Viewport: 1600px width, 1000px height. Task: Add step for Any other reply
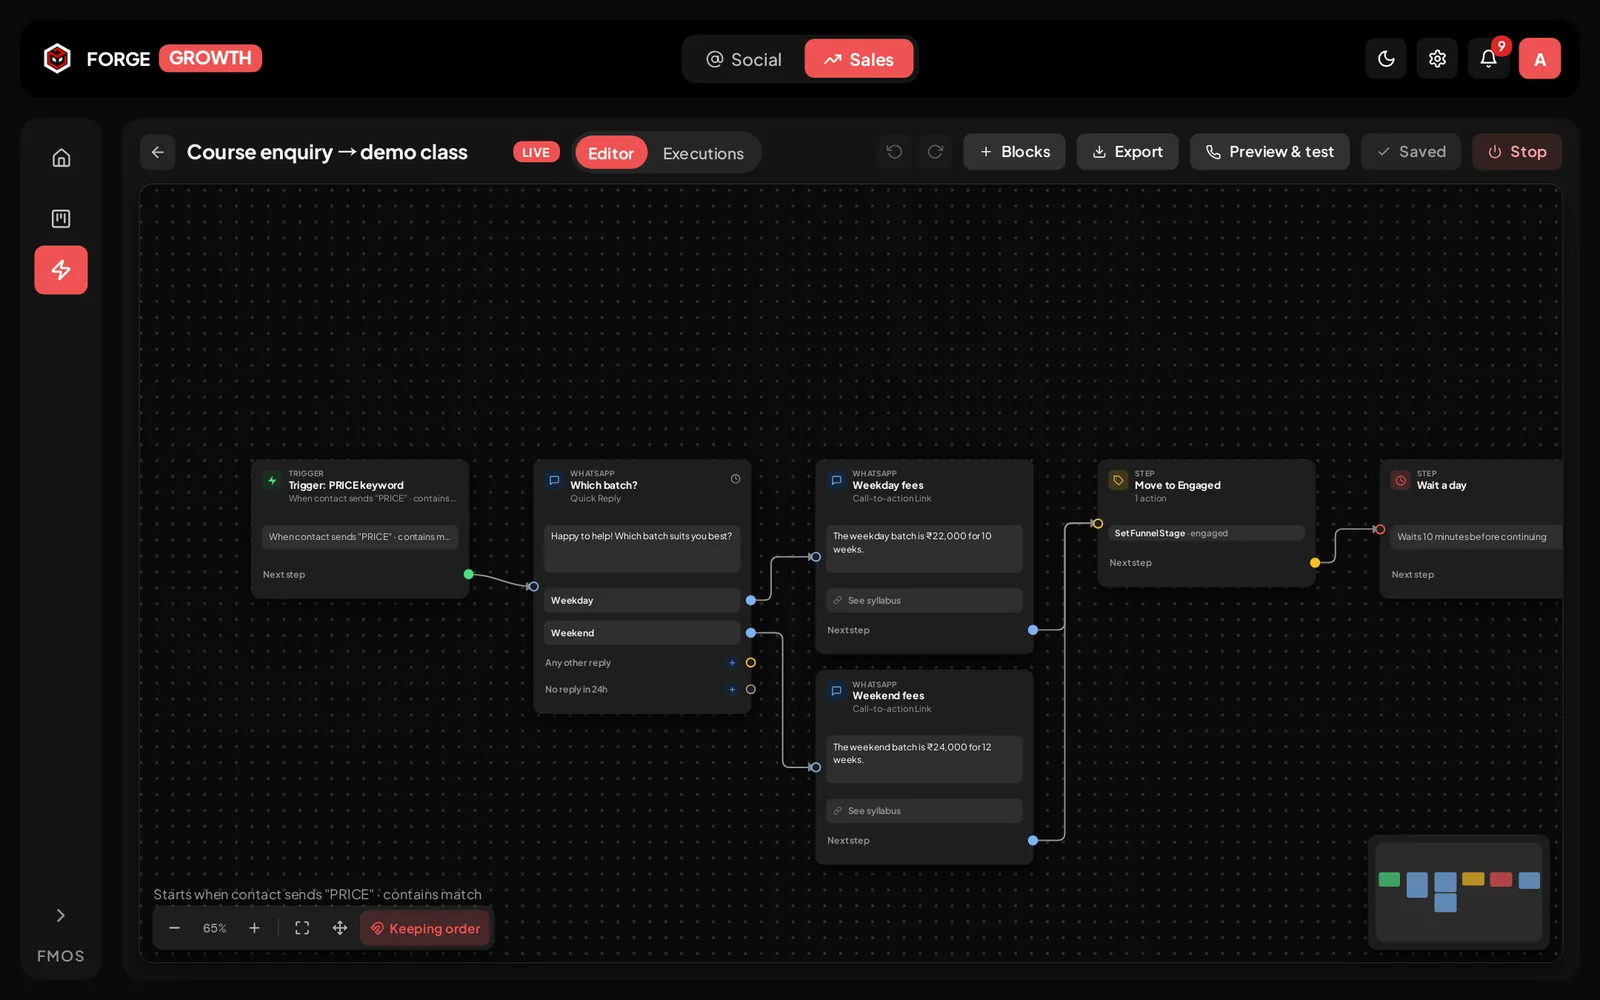(732, 663)
